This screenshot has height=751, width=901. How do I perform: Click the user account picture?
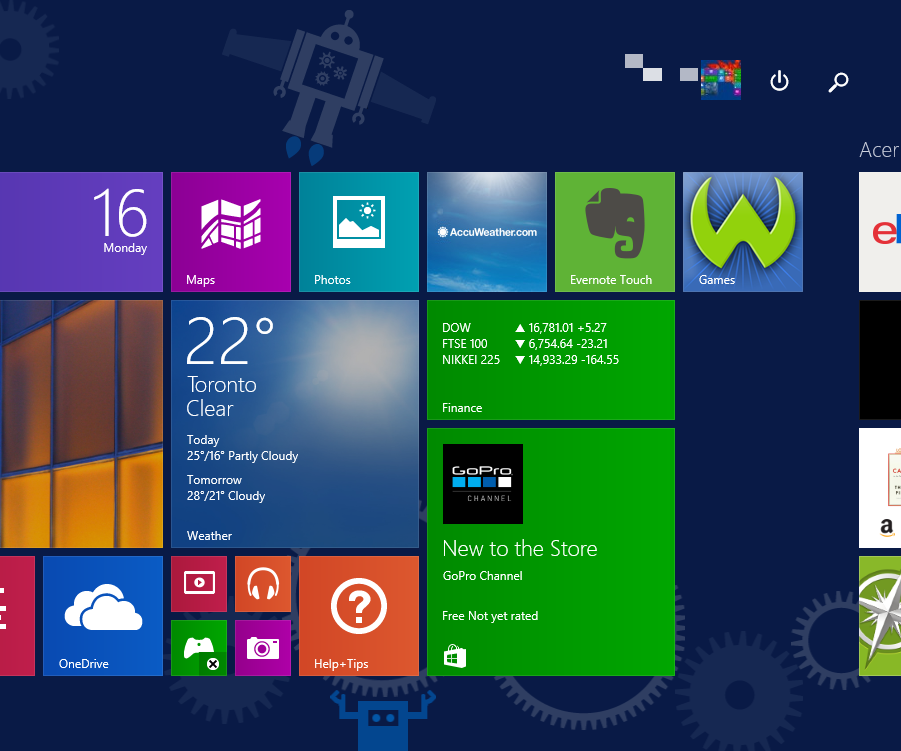[721, 80]
